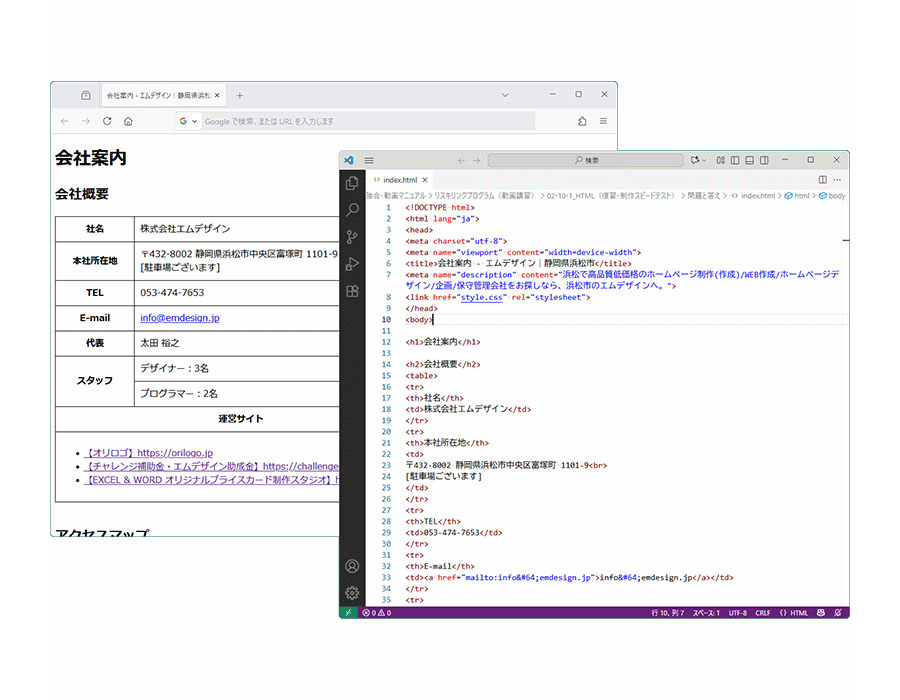Open the Run and Debug view
This screenshot has height=700, width=900.
pos(352,264)
